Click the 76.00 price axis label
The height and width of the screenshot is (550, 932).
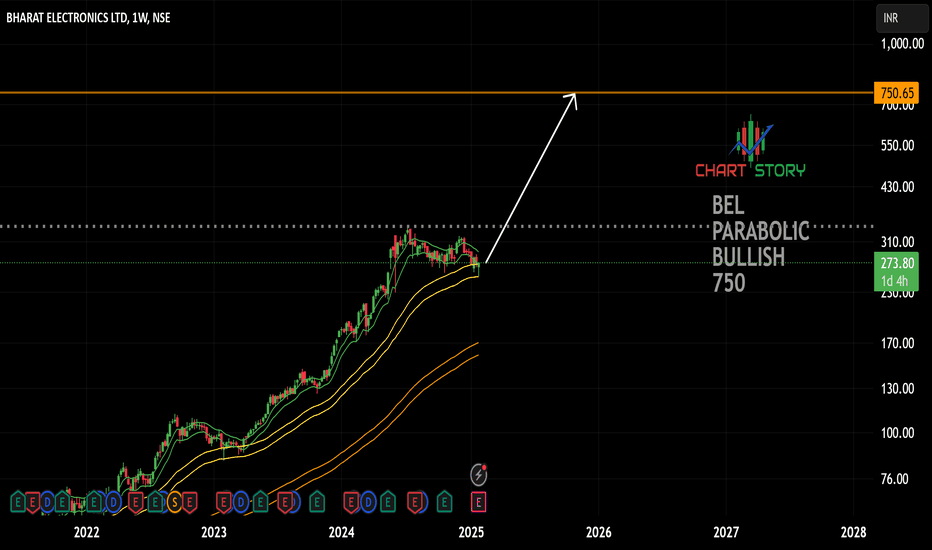[x=894, y=479]
